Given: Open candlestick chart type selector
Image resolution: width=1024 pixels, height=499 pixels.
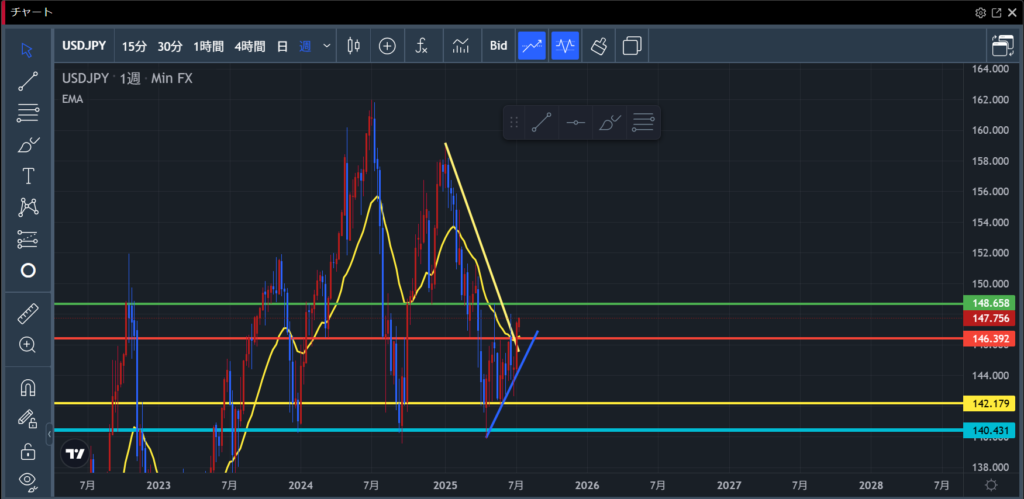Looking at the screenshot, I should tap(354, 46).
